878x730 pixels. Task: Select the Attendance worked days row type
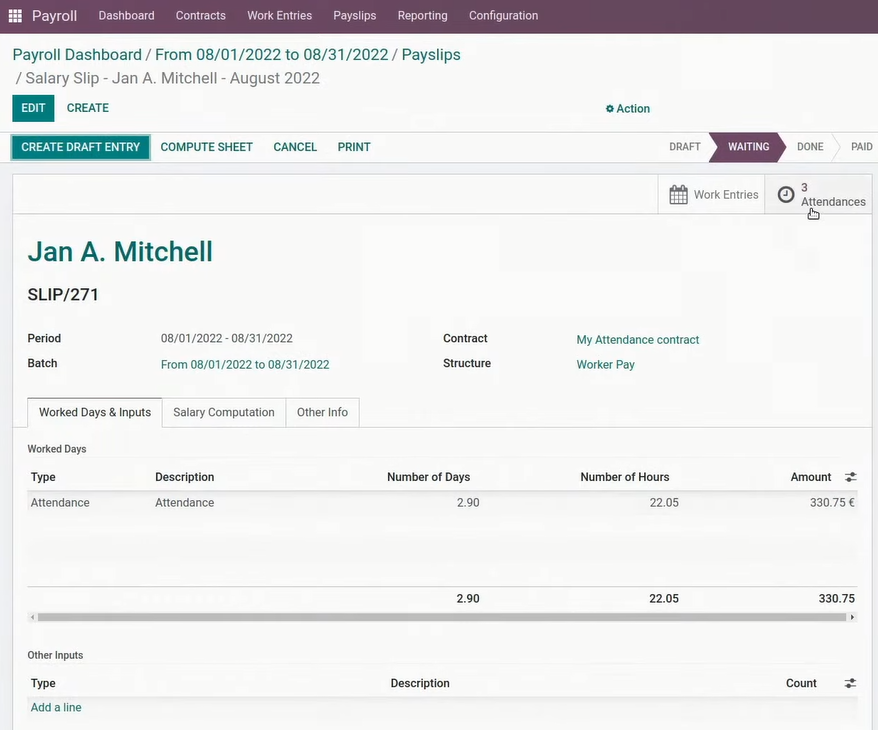[60, 503]
